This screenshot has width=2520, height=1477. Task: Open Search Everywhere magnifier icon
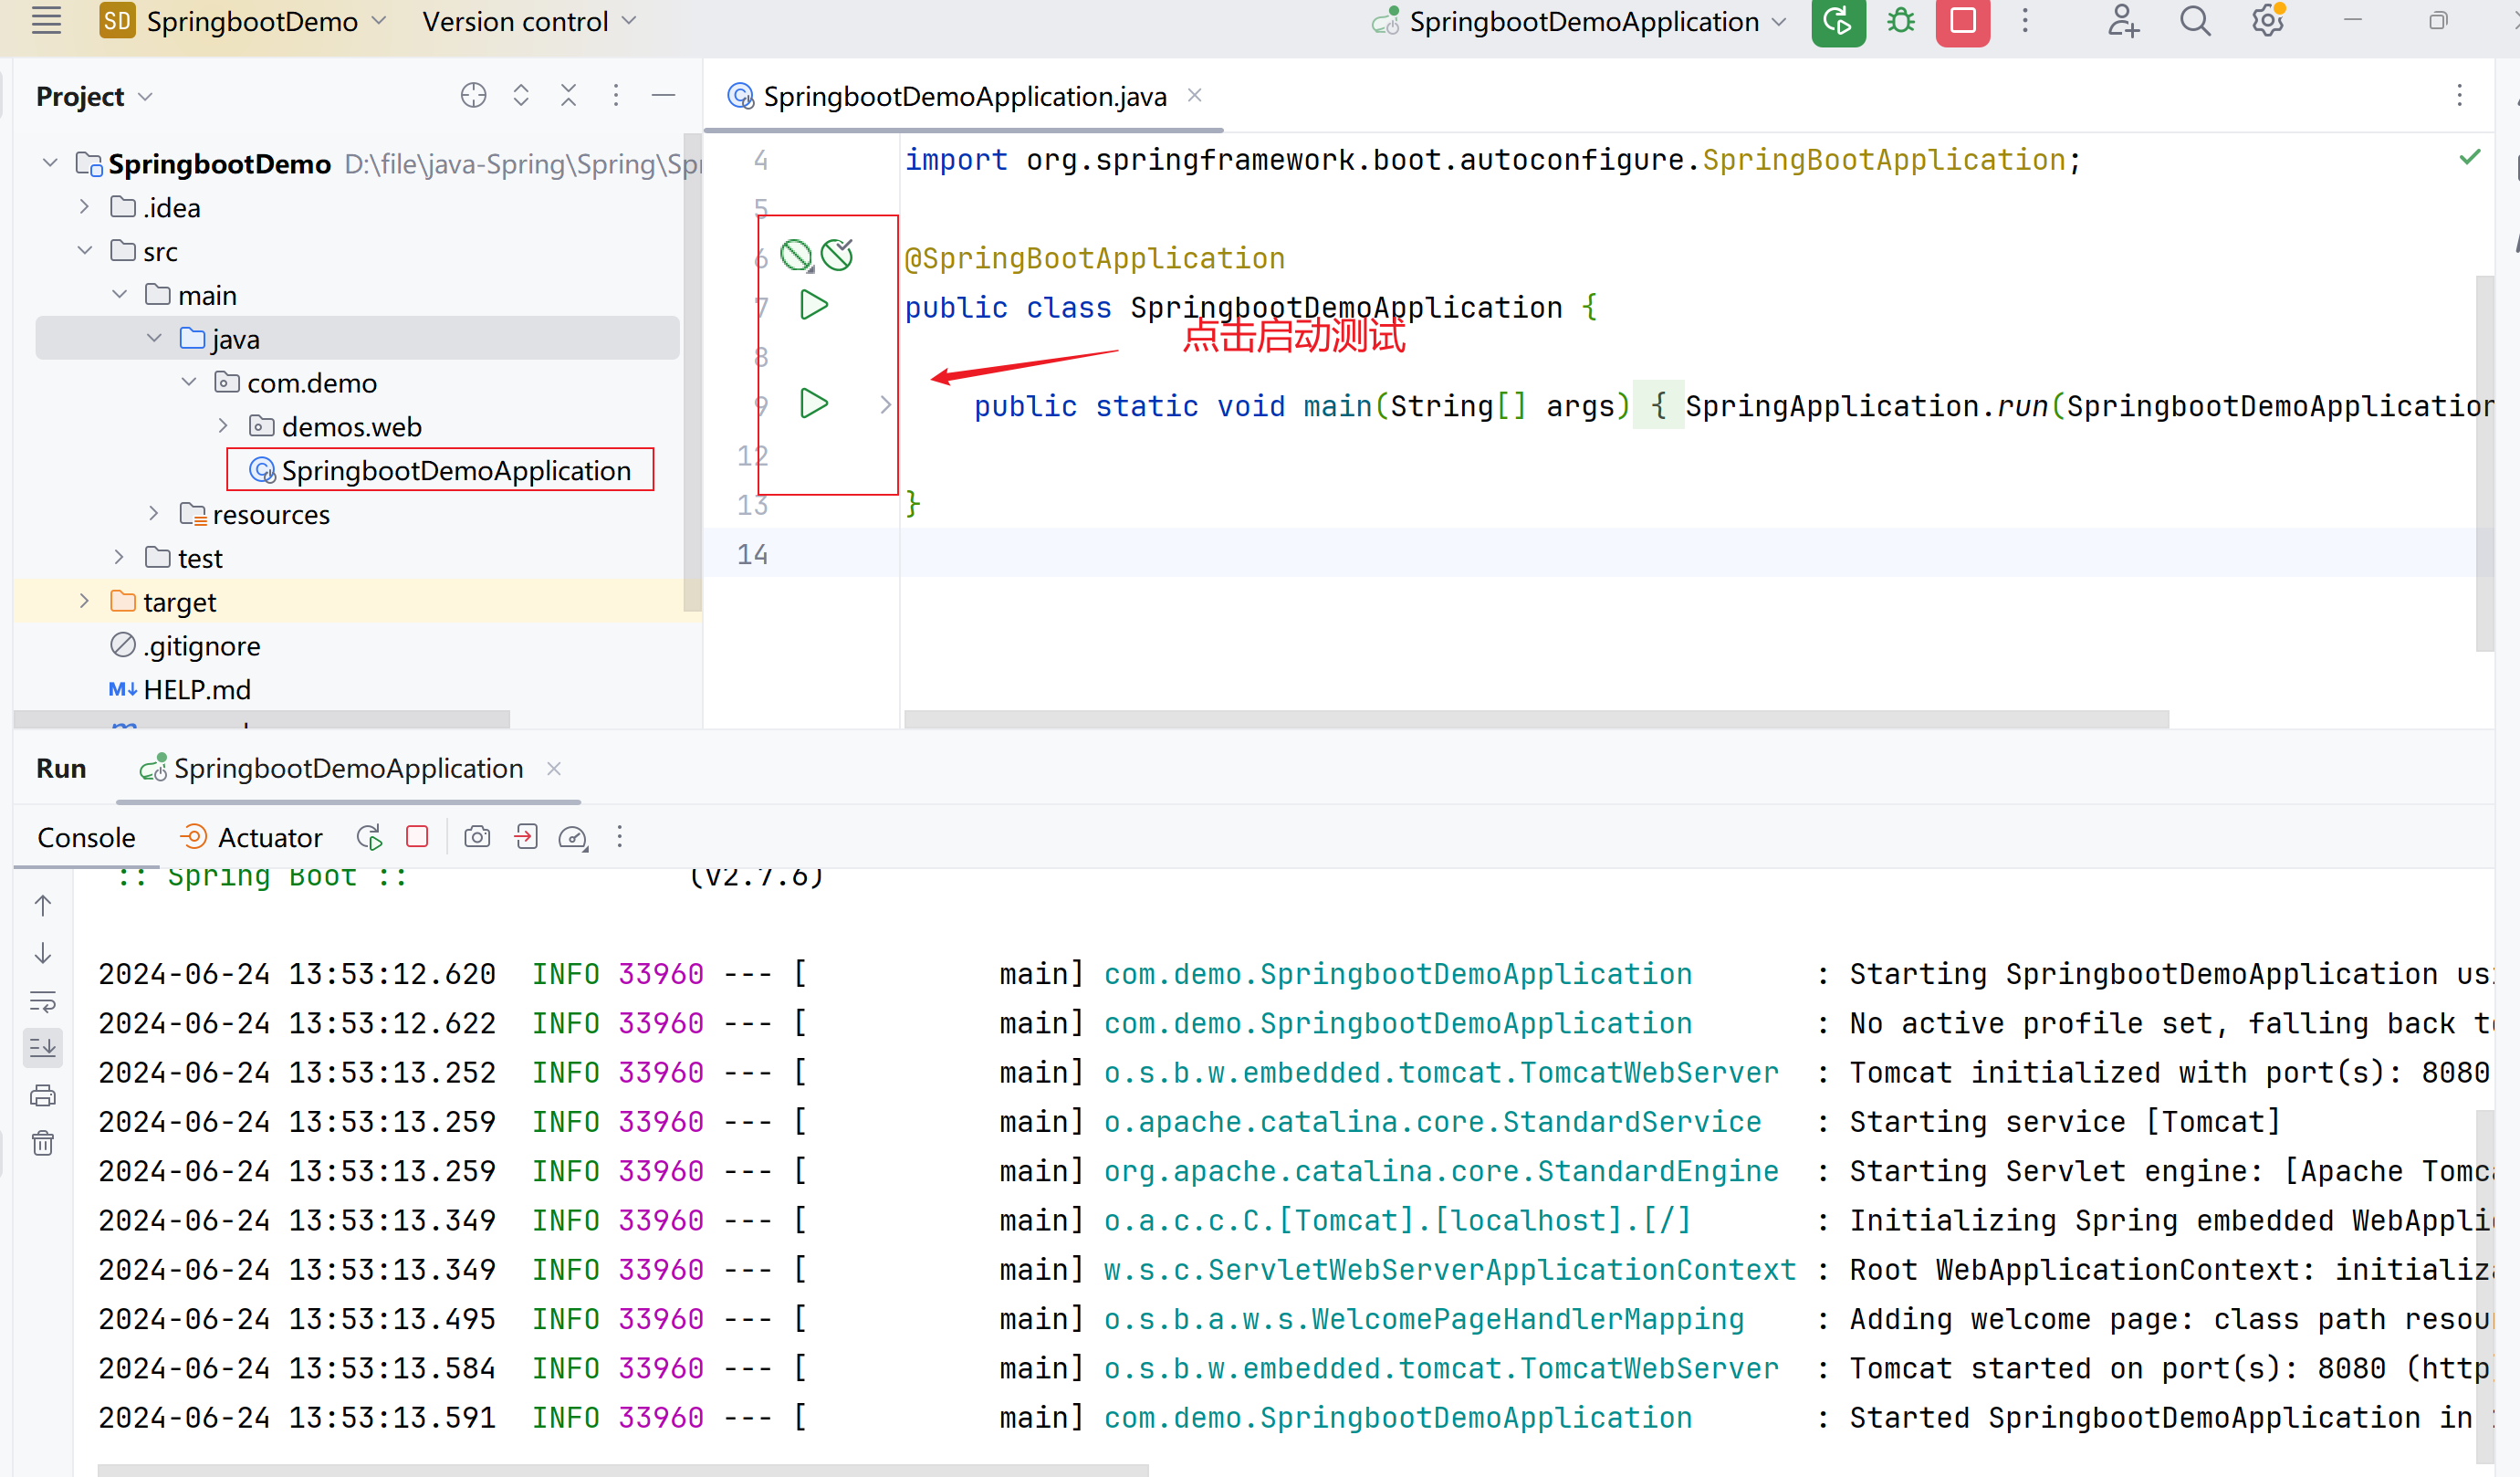(x=2195, y=21)
